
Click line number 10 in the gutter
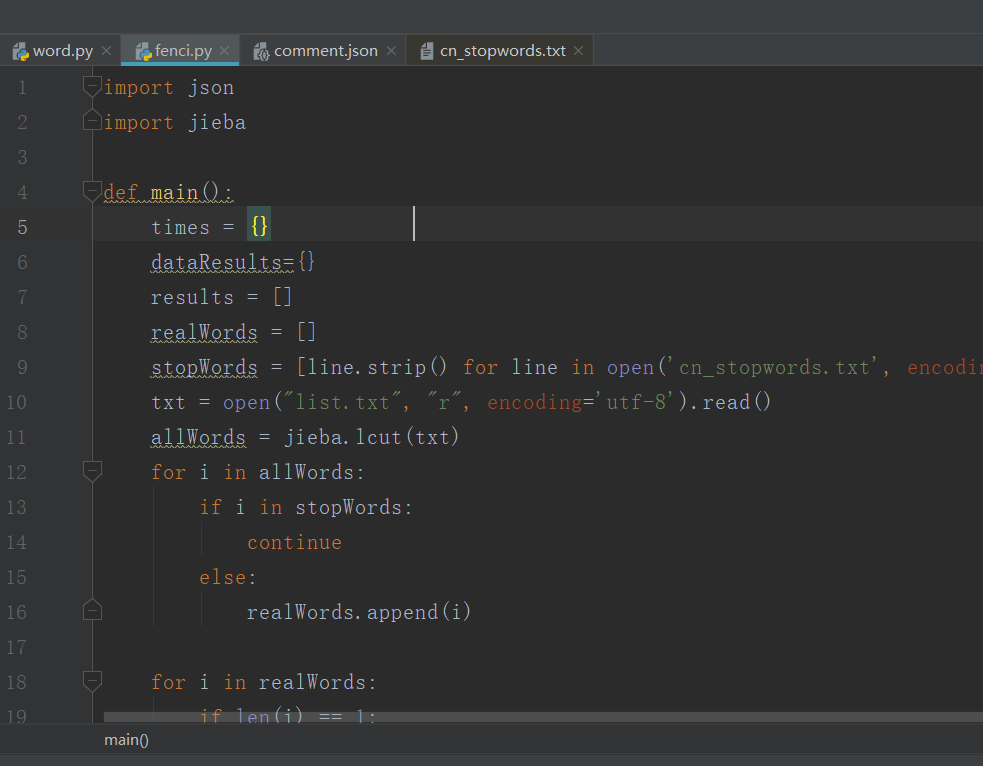coord(16,402)
